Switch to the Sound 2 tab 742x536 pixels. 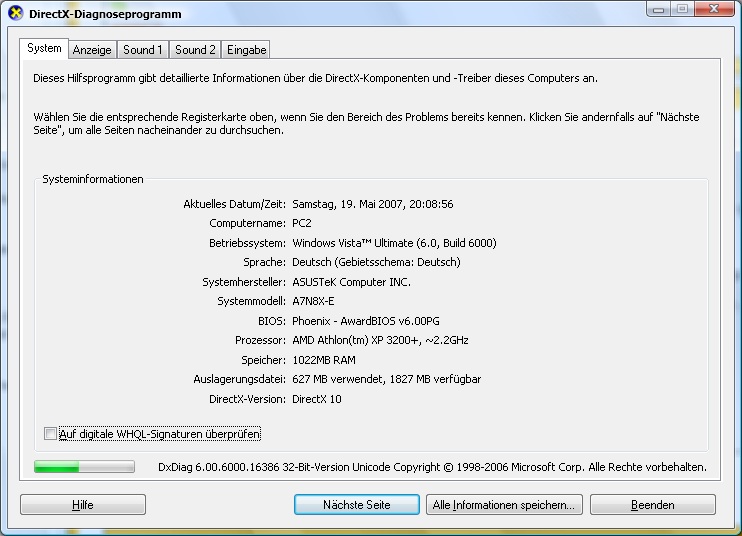(x=195, y=50)
